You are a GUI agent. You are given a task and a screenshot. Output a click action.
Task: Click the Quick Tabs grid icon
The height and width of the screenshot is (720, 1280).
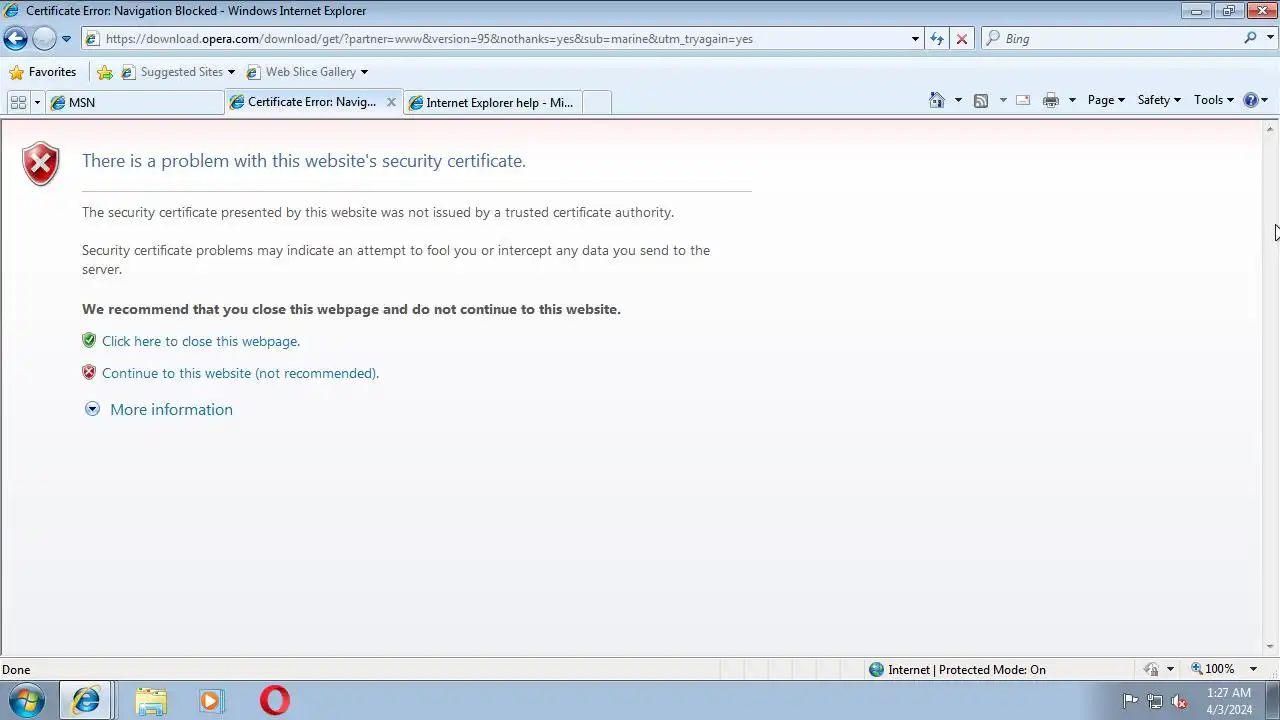[x=18, y=102]
